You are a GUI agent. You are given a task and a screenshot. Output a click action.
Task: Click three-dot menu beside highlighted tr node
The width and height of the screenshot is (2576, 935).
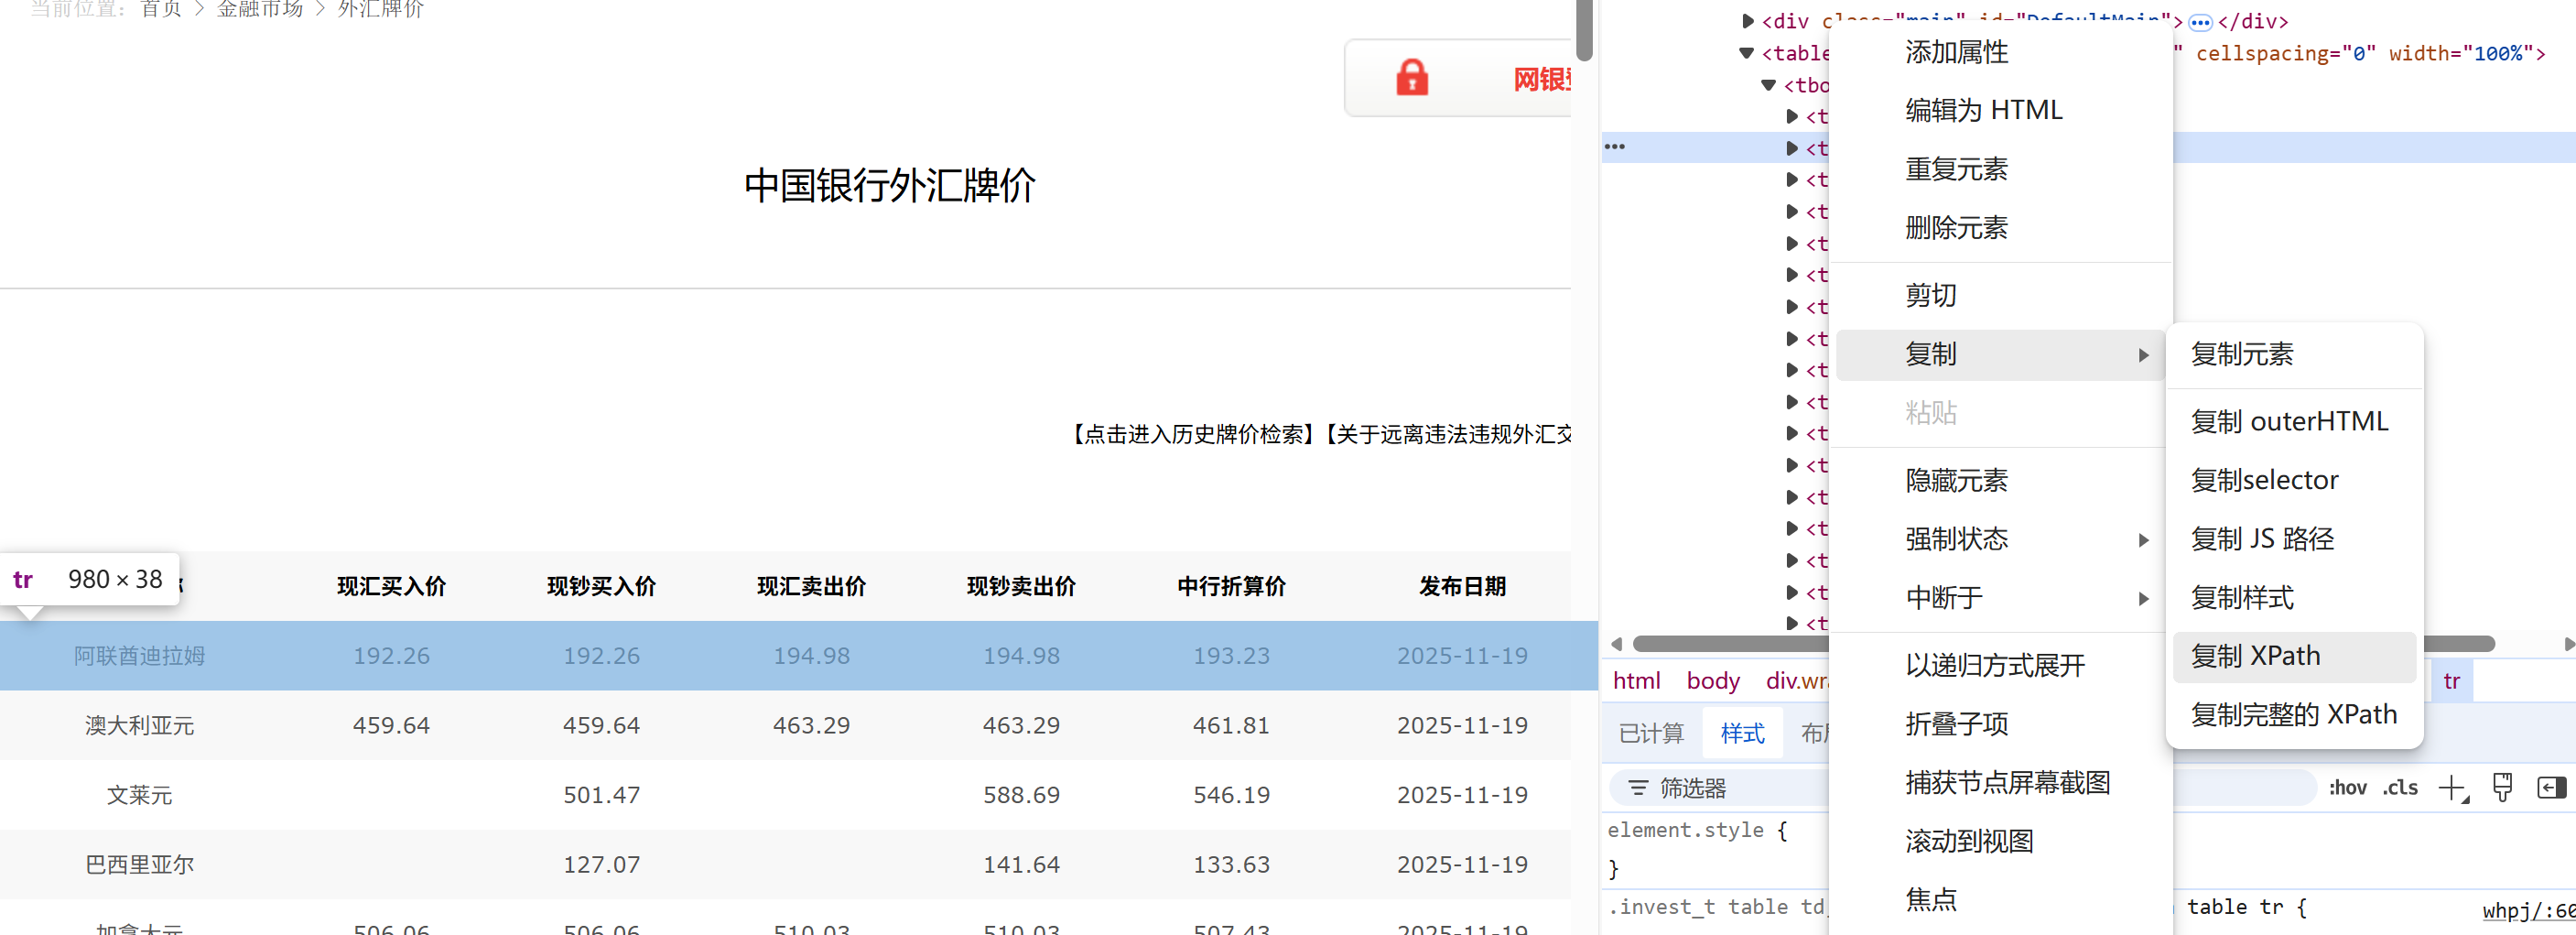1617,146
